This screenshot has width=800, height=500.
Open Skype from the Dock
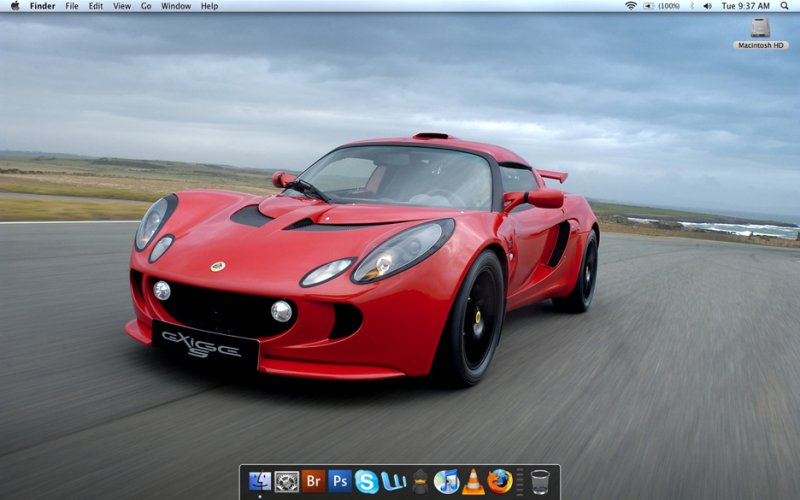pos(366,482)
